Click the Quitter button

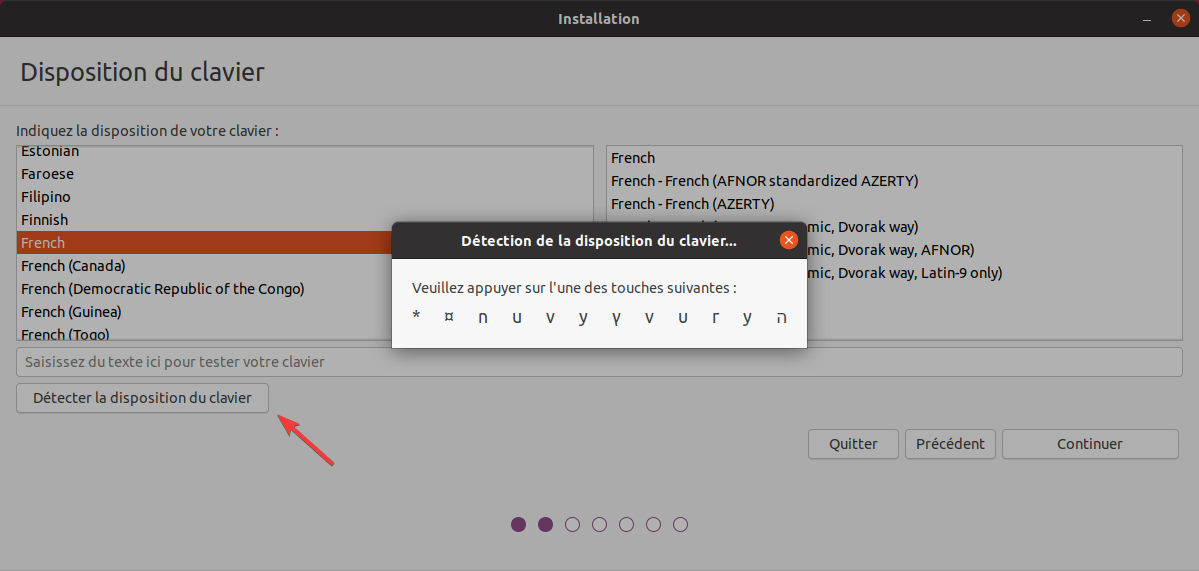coord(853,444)
